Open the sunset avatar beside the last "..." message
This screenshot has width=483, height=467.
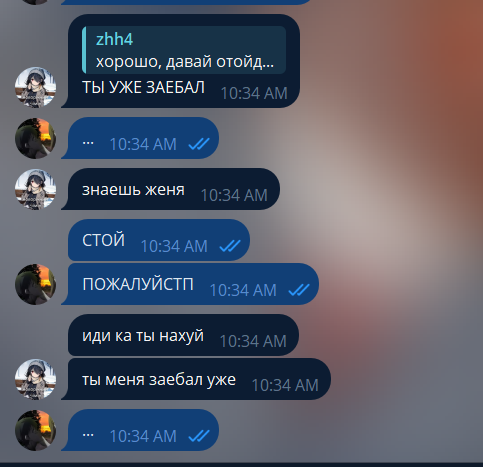35,430
